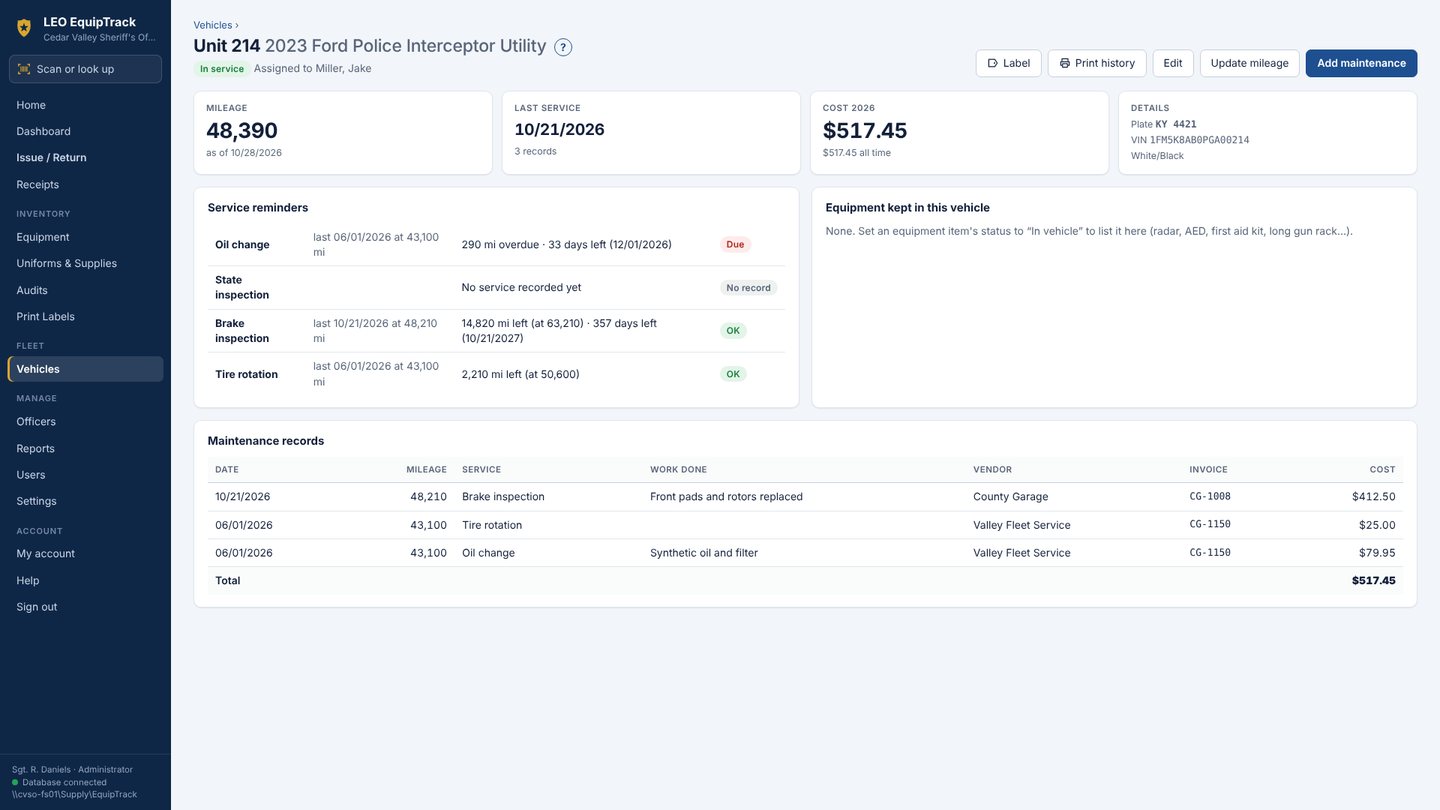Click 'Synthetic oil and filter' work entry
This screenshot has width=1440, height=810.
pos(704,553)
